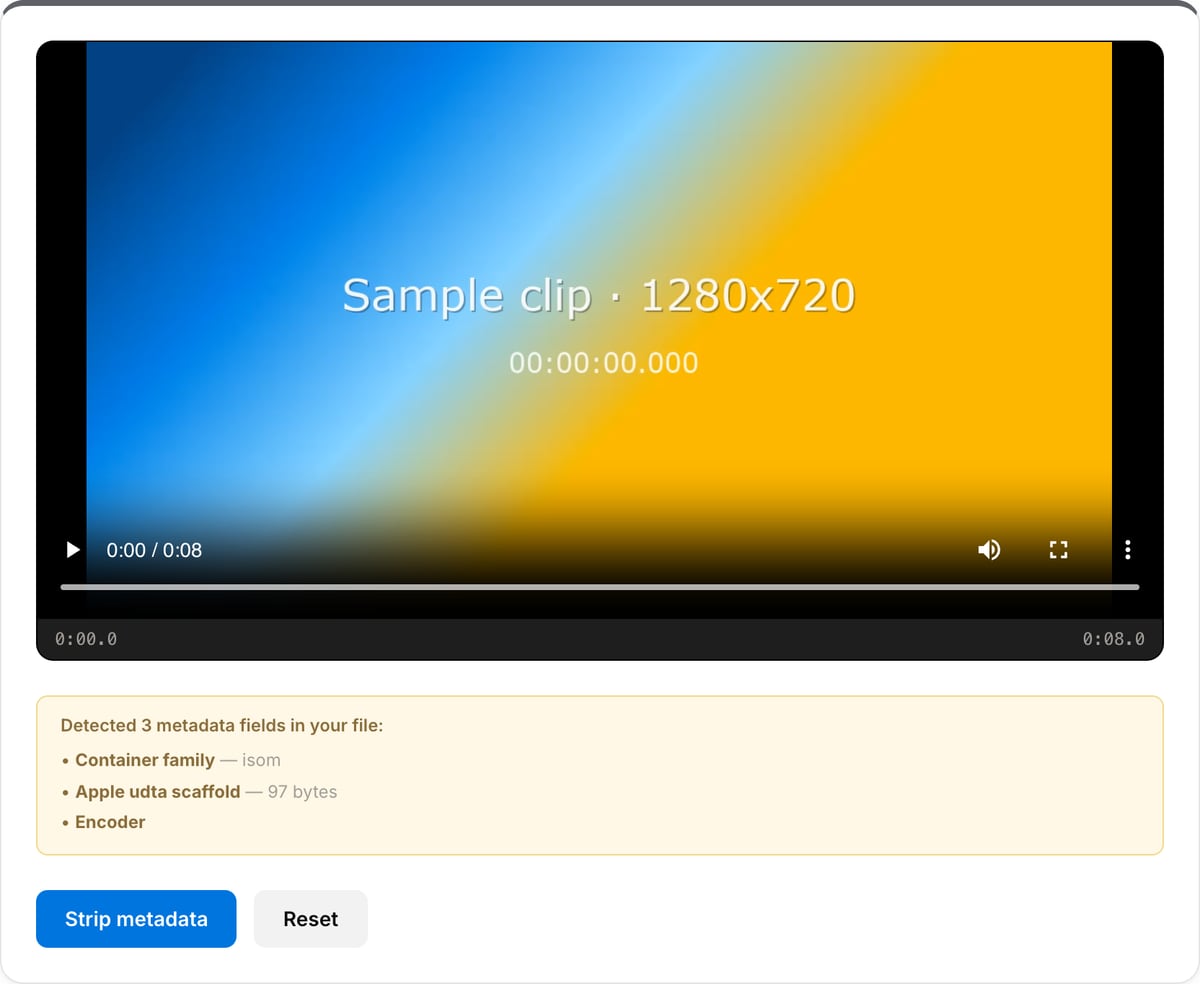Click Strip metadata button
Viewport: 1200px width, 984px height.
coord(136,919)
